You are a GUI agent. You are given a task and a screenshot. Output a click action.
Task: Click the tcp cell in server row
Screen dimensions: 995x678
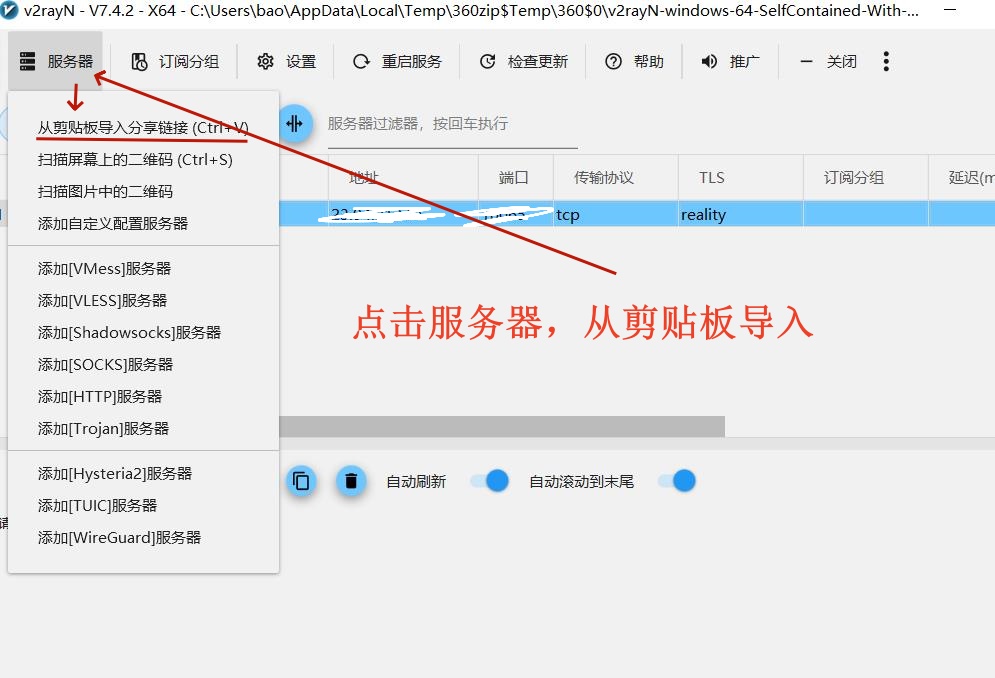click(616, 215)
